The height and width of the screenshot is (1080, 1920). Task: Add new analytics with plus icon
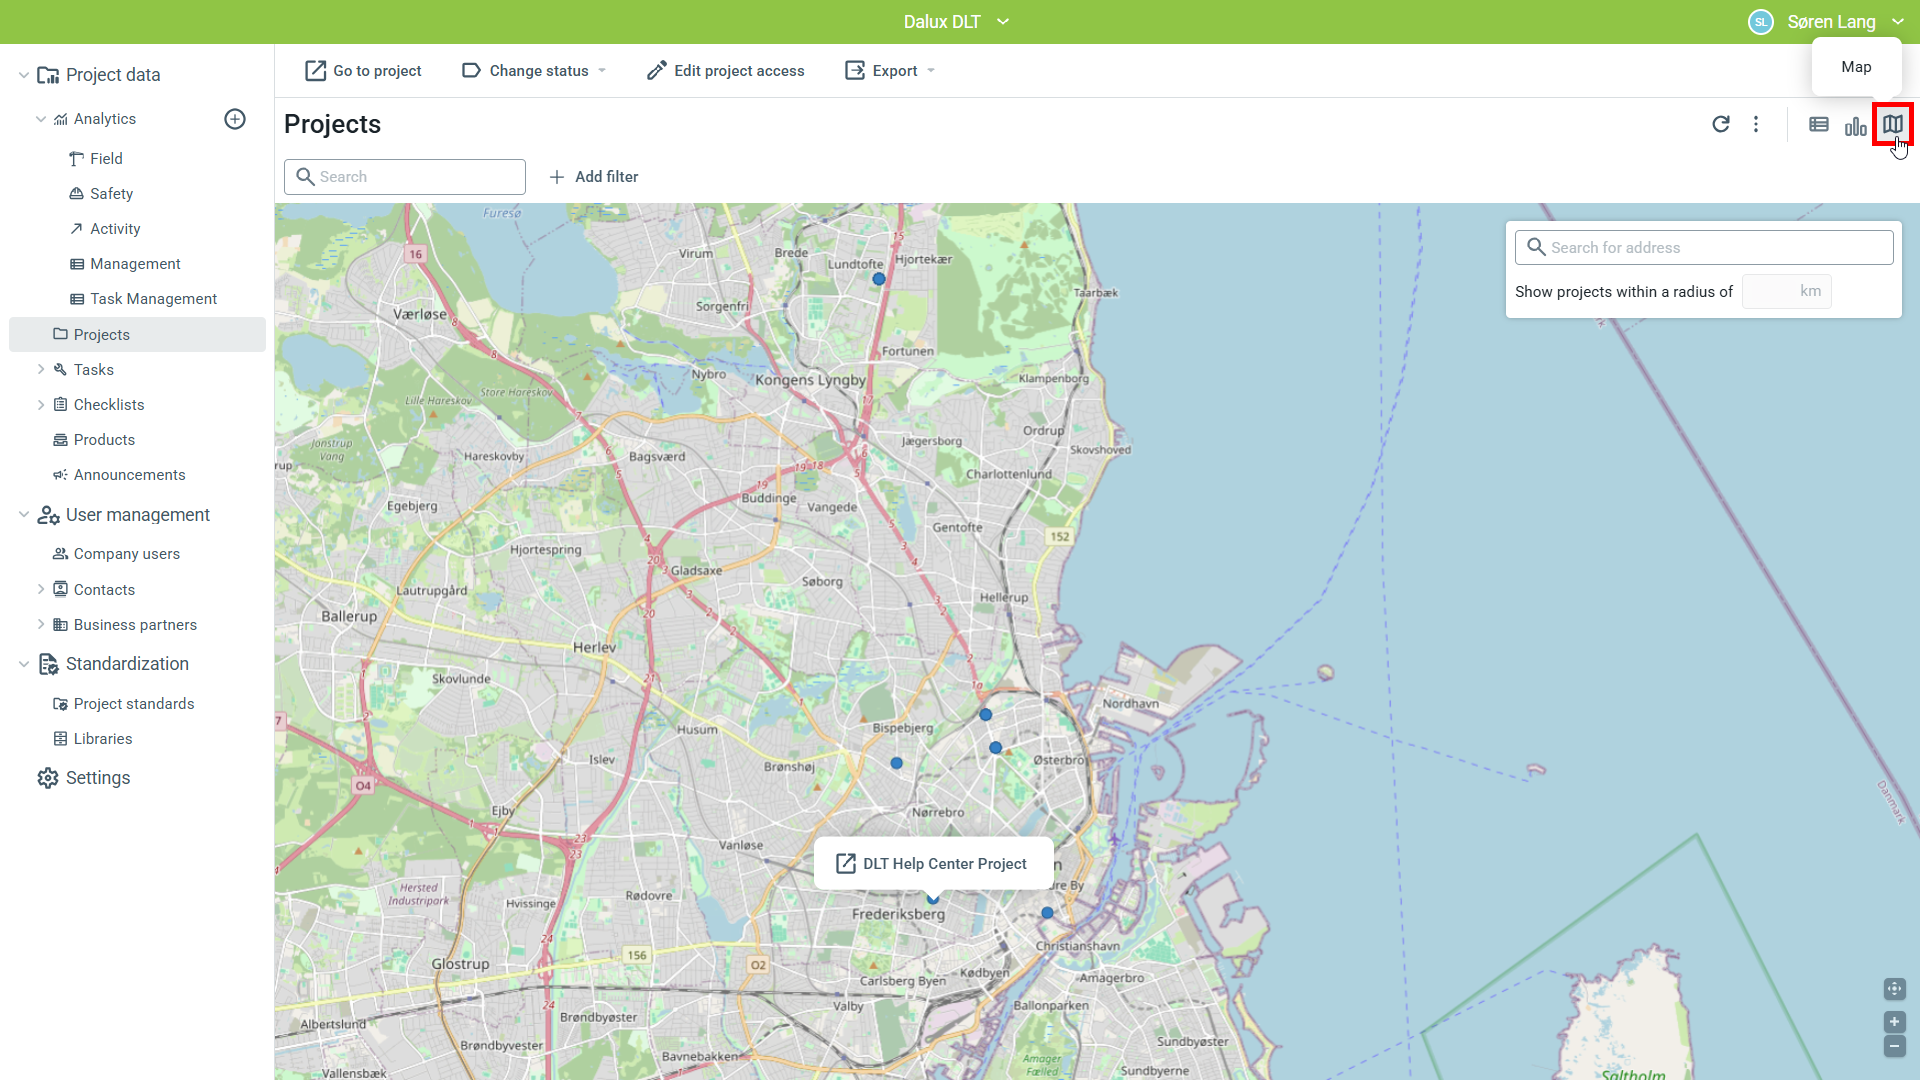[235, 119]
